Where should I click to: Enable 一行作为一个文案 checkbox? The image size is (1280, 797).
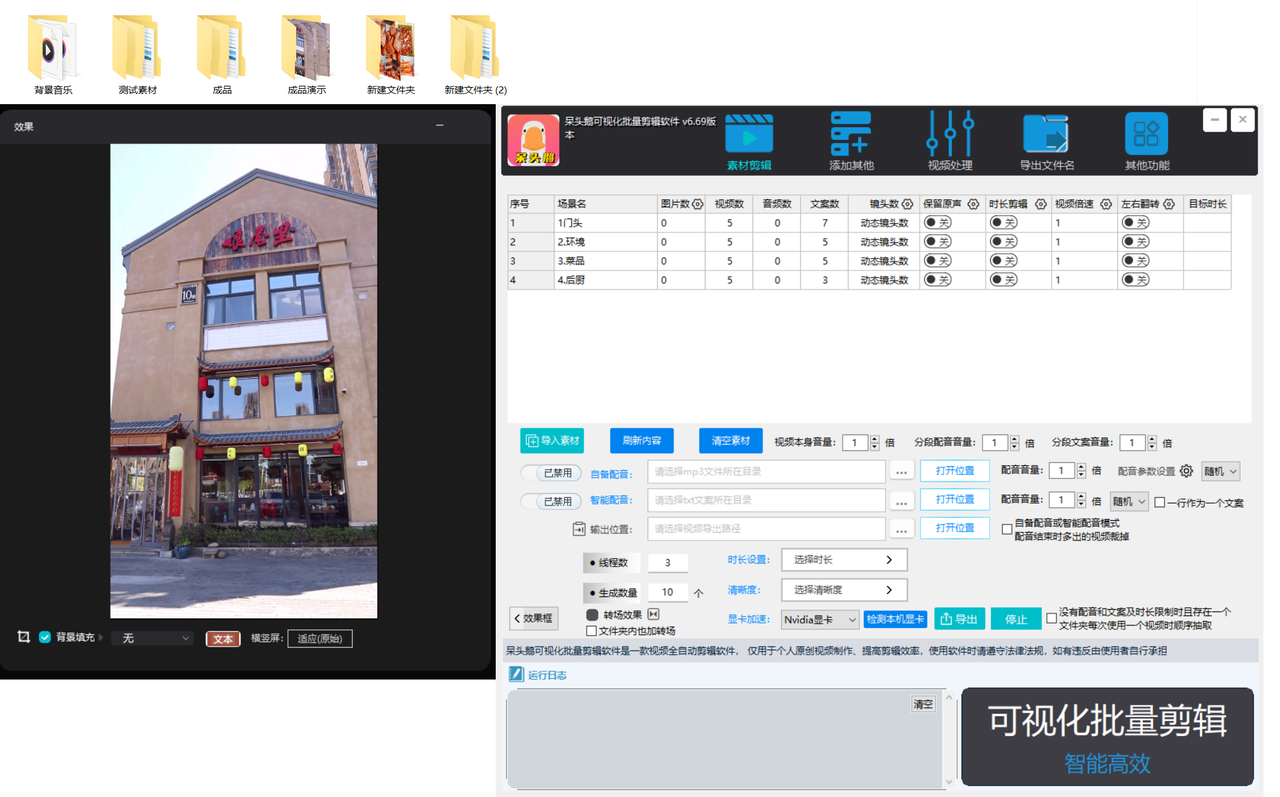pos(1160,502)
